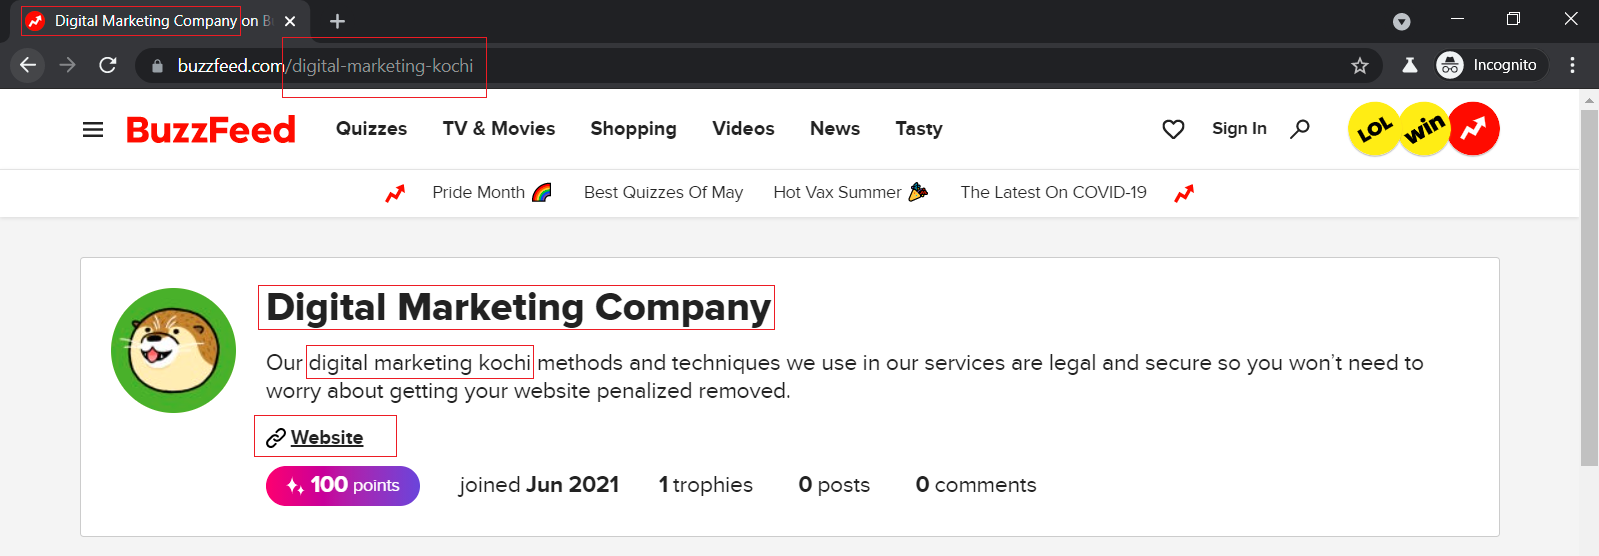Reload the current page
1599x556 pixels.
point(108,66)
